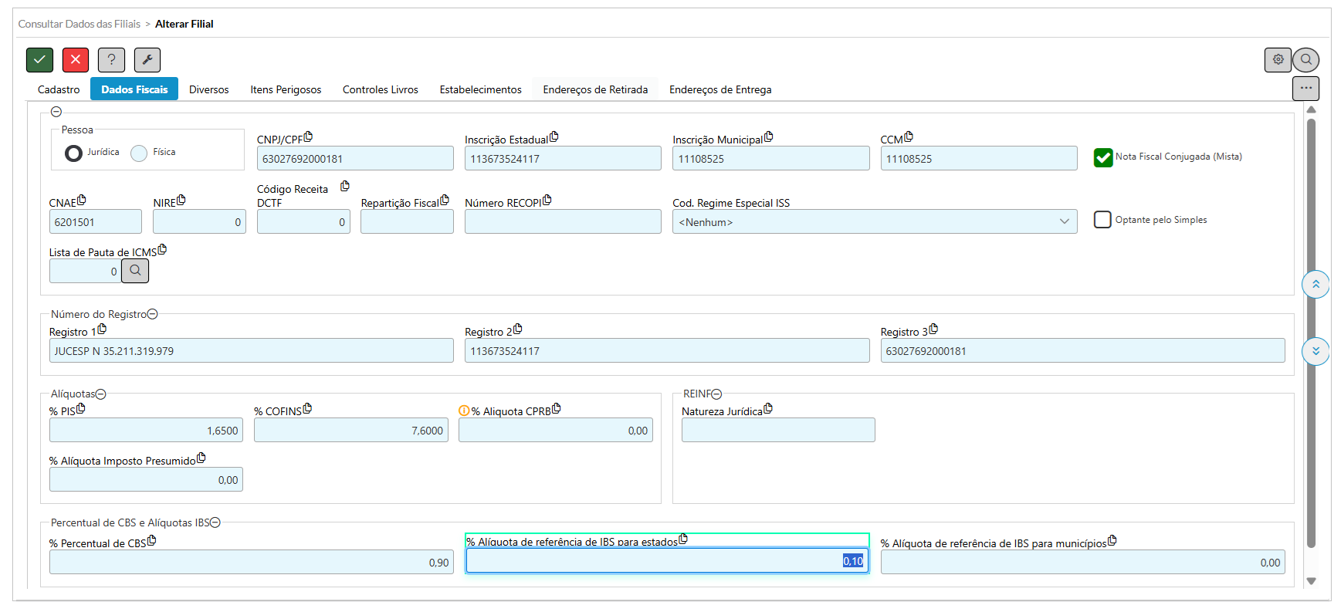The height and width of the screenshot is (610, 1338).
Task: Click the Número RECOPI input field
Action: (x=563, y=222)
